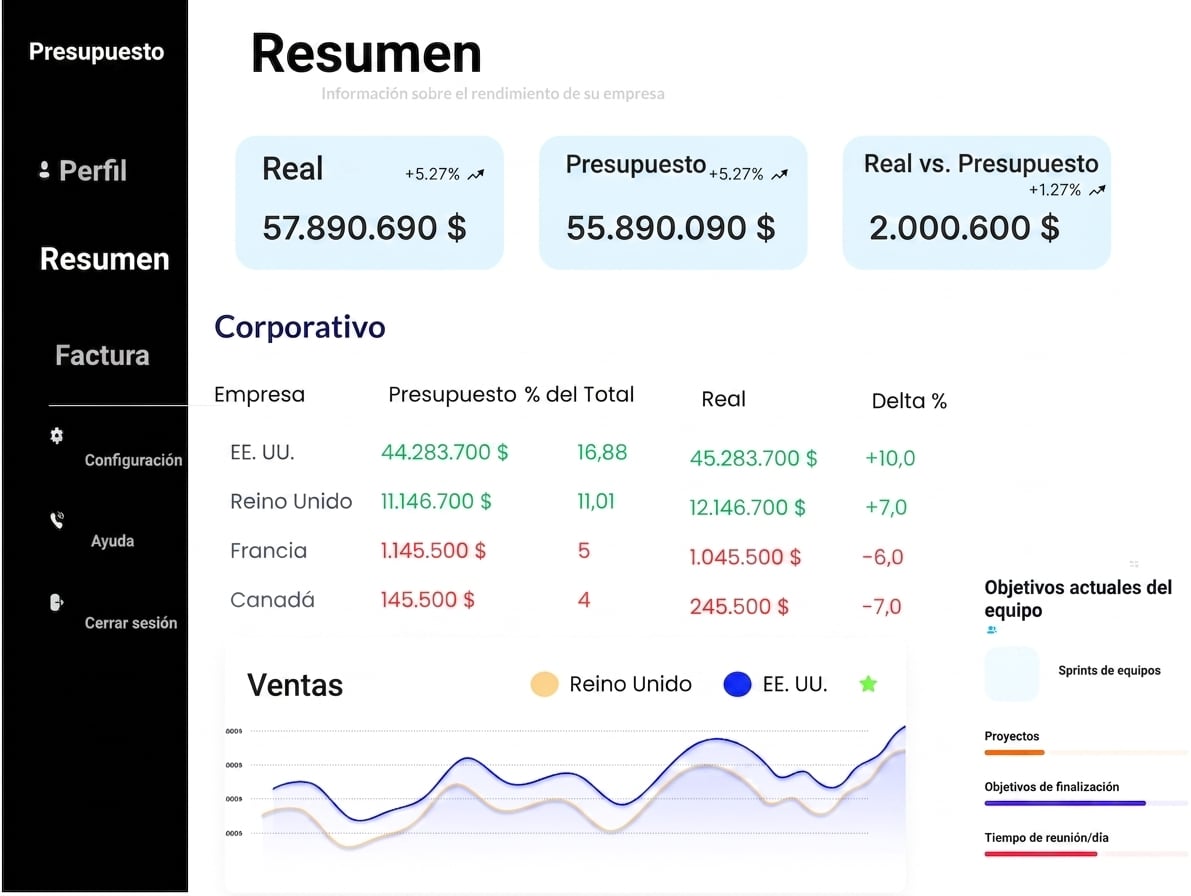Select the Reino Unido row name

pyautogui.click(x=291, y=501)
